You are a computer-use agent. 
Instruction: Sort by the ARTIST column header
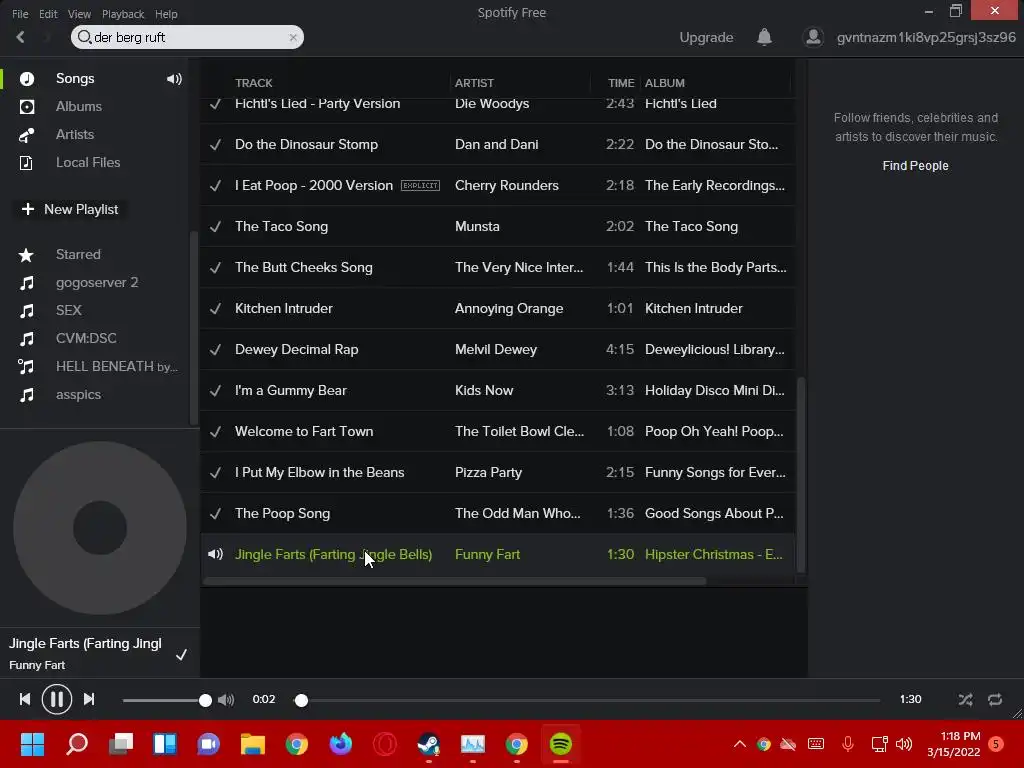[474, 83]
